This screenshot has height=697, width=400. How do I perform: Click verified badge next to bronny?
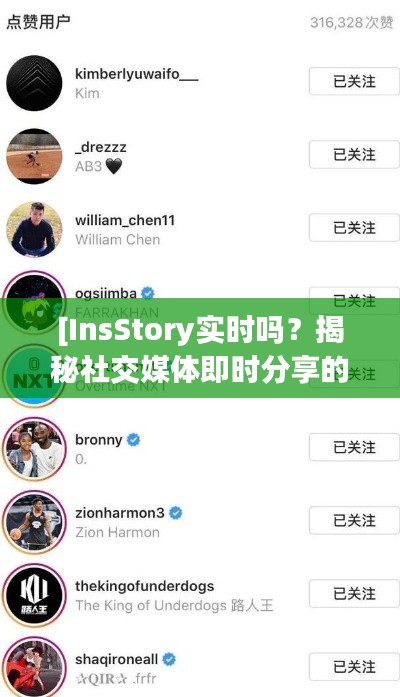pos(134,440)
